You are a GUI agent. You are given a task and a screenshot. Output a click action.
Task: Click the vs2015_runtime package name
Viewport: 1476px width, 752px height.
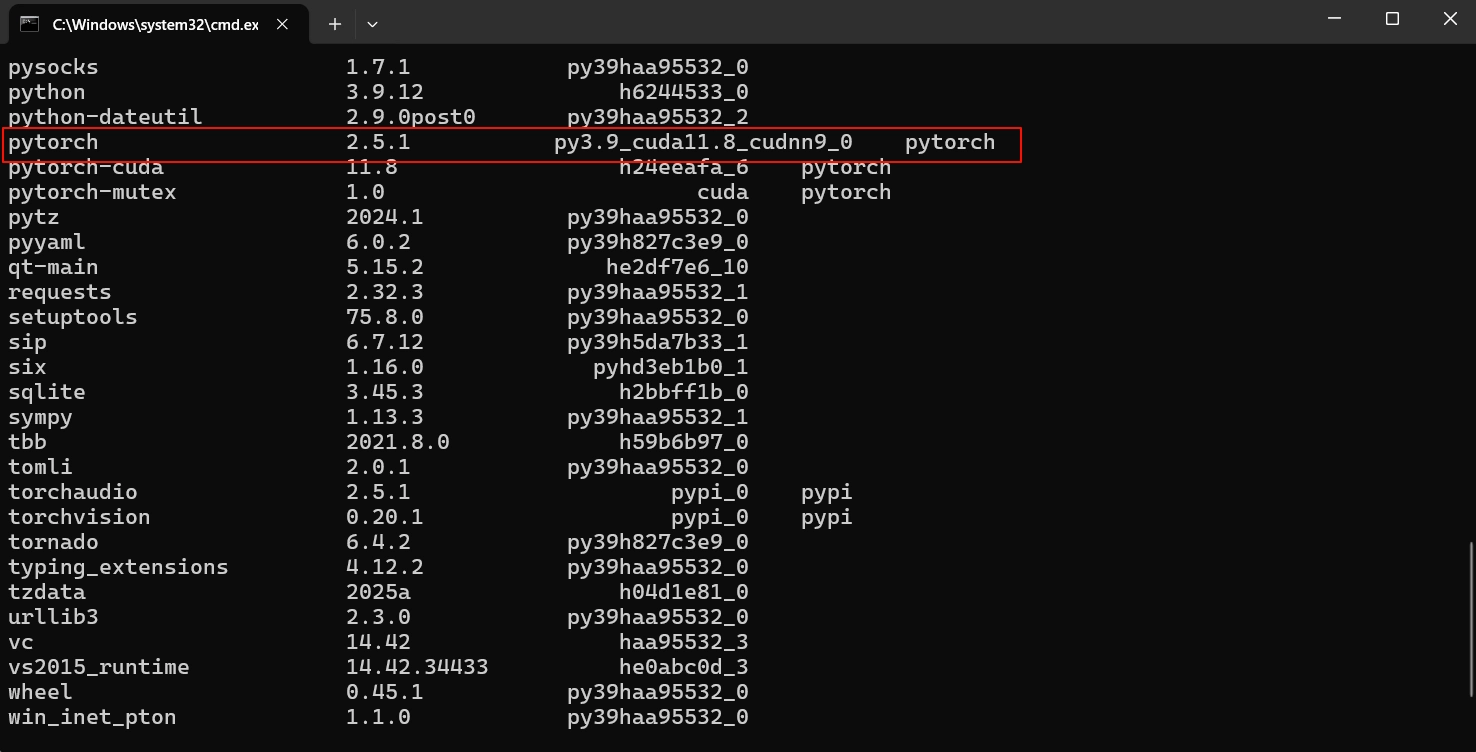pyautogui.click(x=98, y=667)
